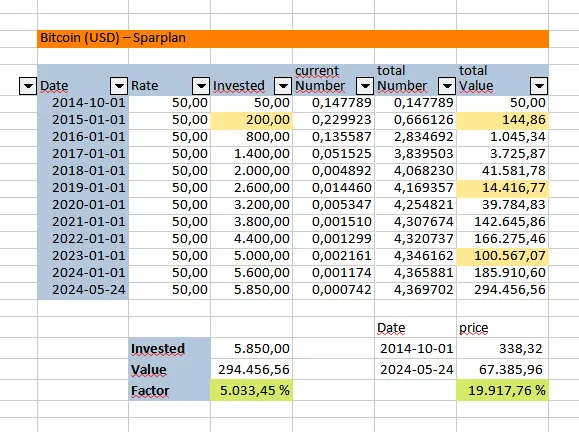Select Invested value 4.400,00

(251, 239)
